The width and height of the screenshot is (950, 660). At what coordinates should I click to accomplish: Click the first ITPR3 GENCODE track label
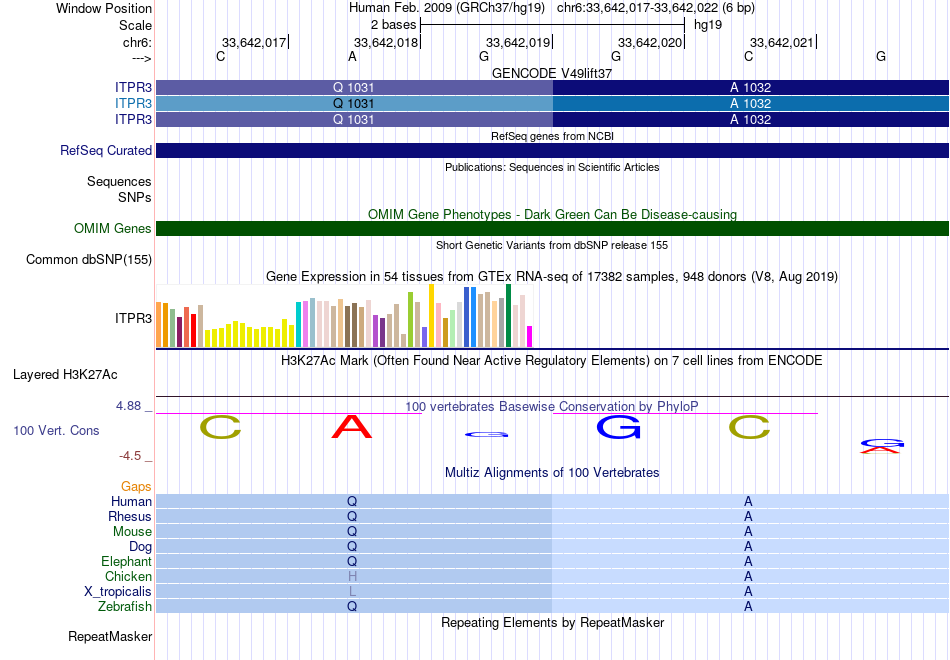click(133, 87)
